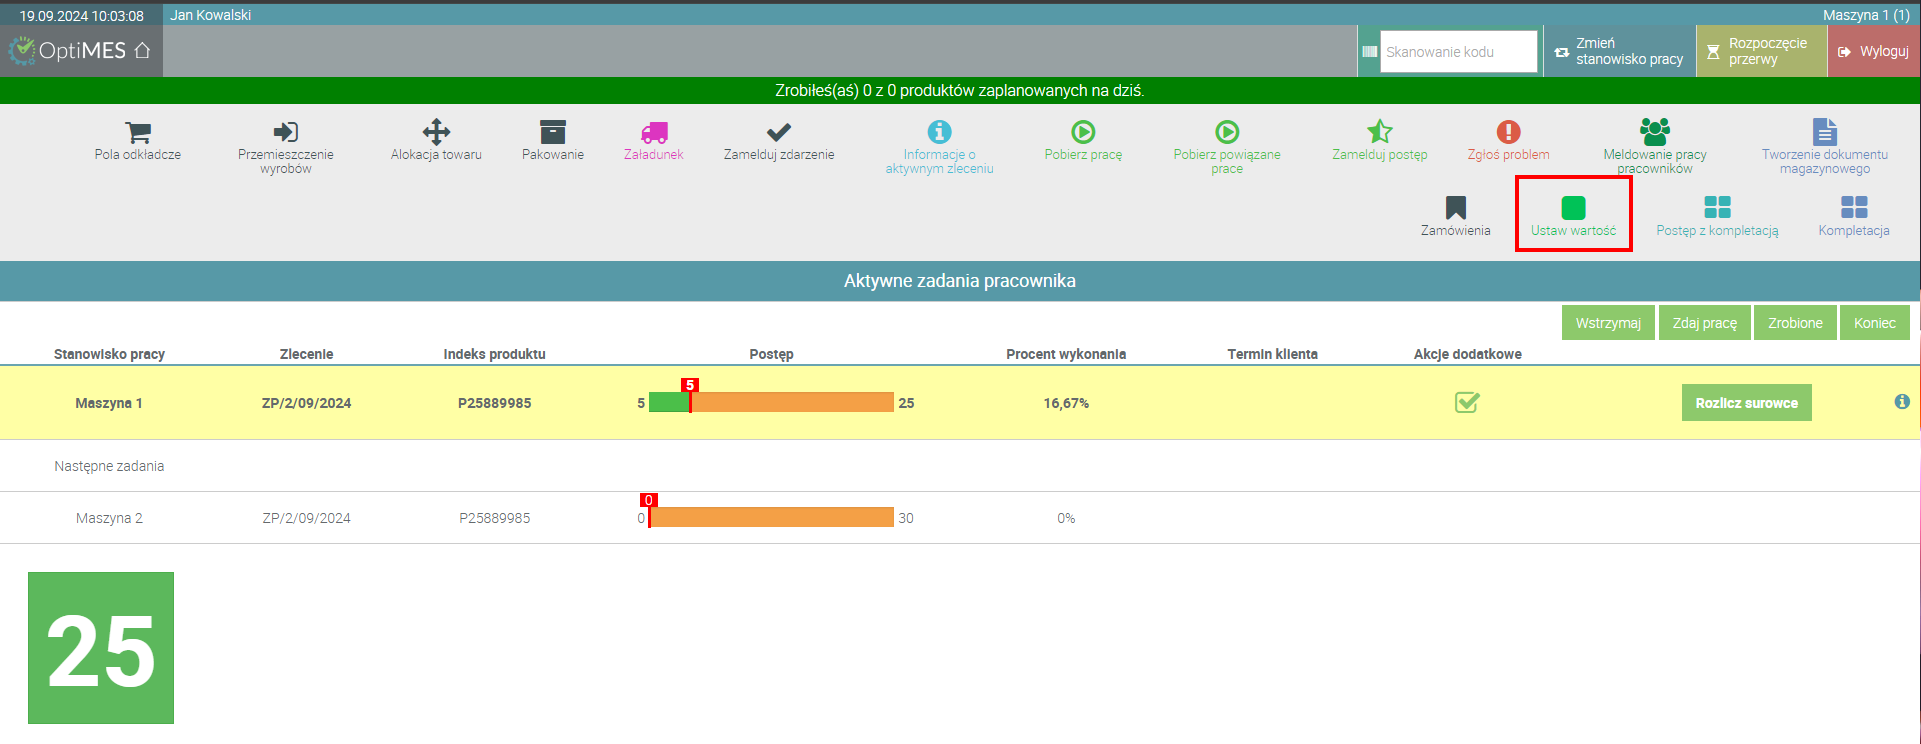Click Zmień stanowisko pracy in header
Viewport: 1921px width, 744px height.
1619,51
